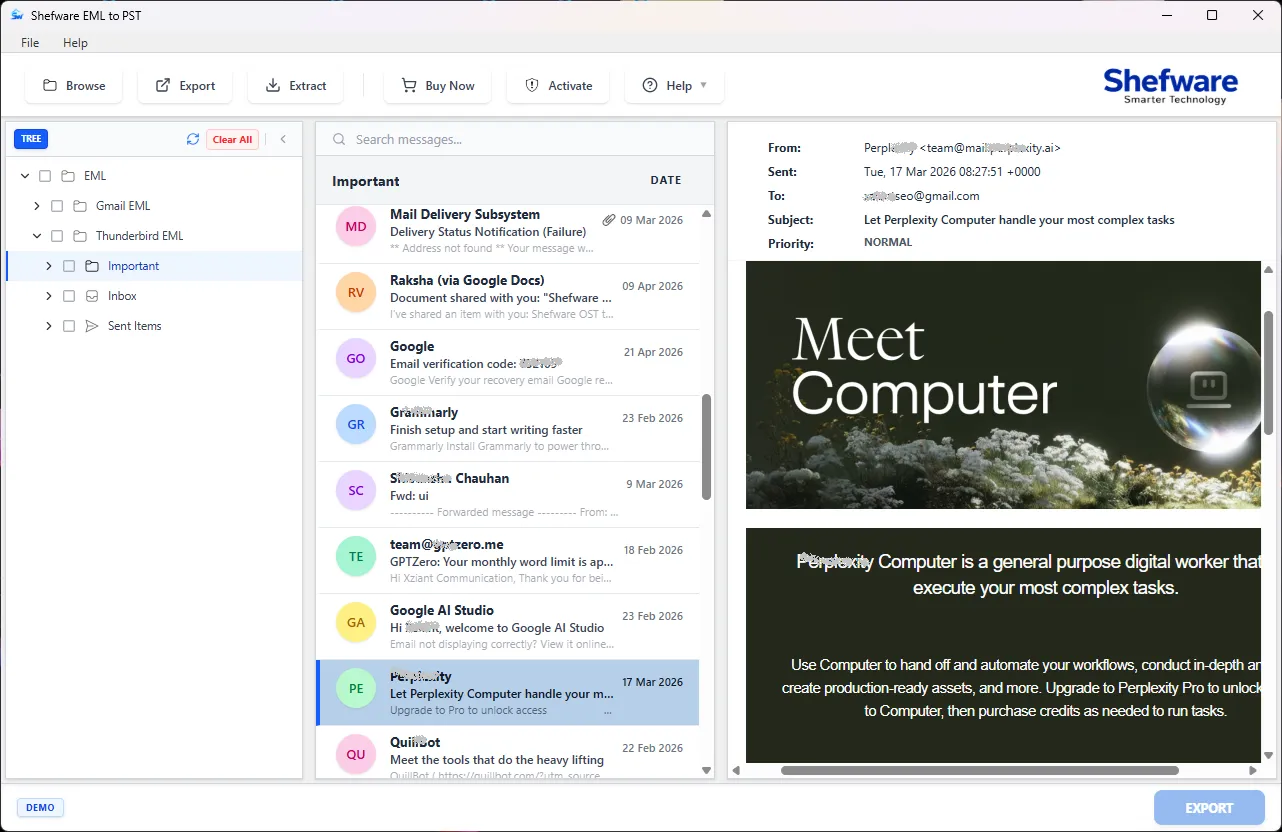Image resolution: width=1282 pixels, height=832 pixels.
Task: Check the Thunderbird EML checkbox
Action: click(x=57, y=236)
